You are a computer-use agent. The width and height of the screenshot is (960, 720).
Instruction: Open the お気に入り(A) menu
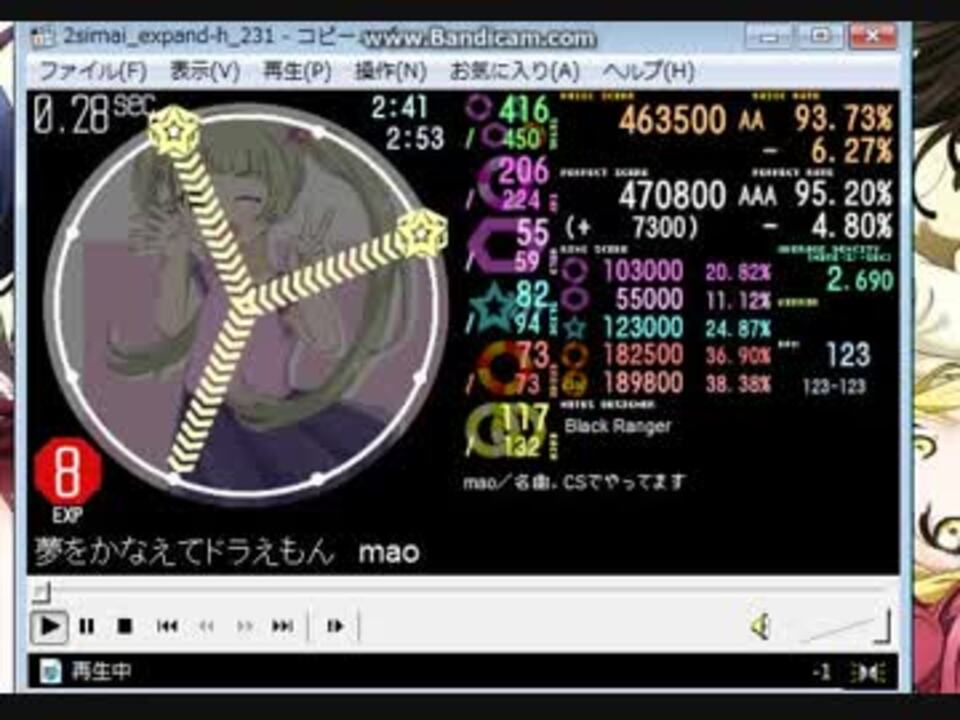514,72
